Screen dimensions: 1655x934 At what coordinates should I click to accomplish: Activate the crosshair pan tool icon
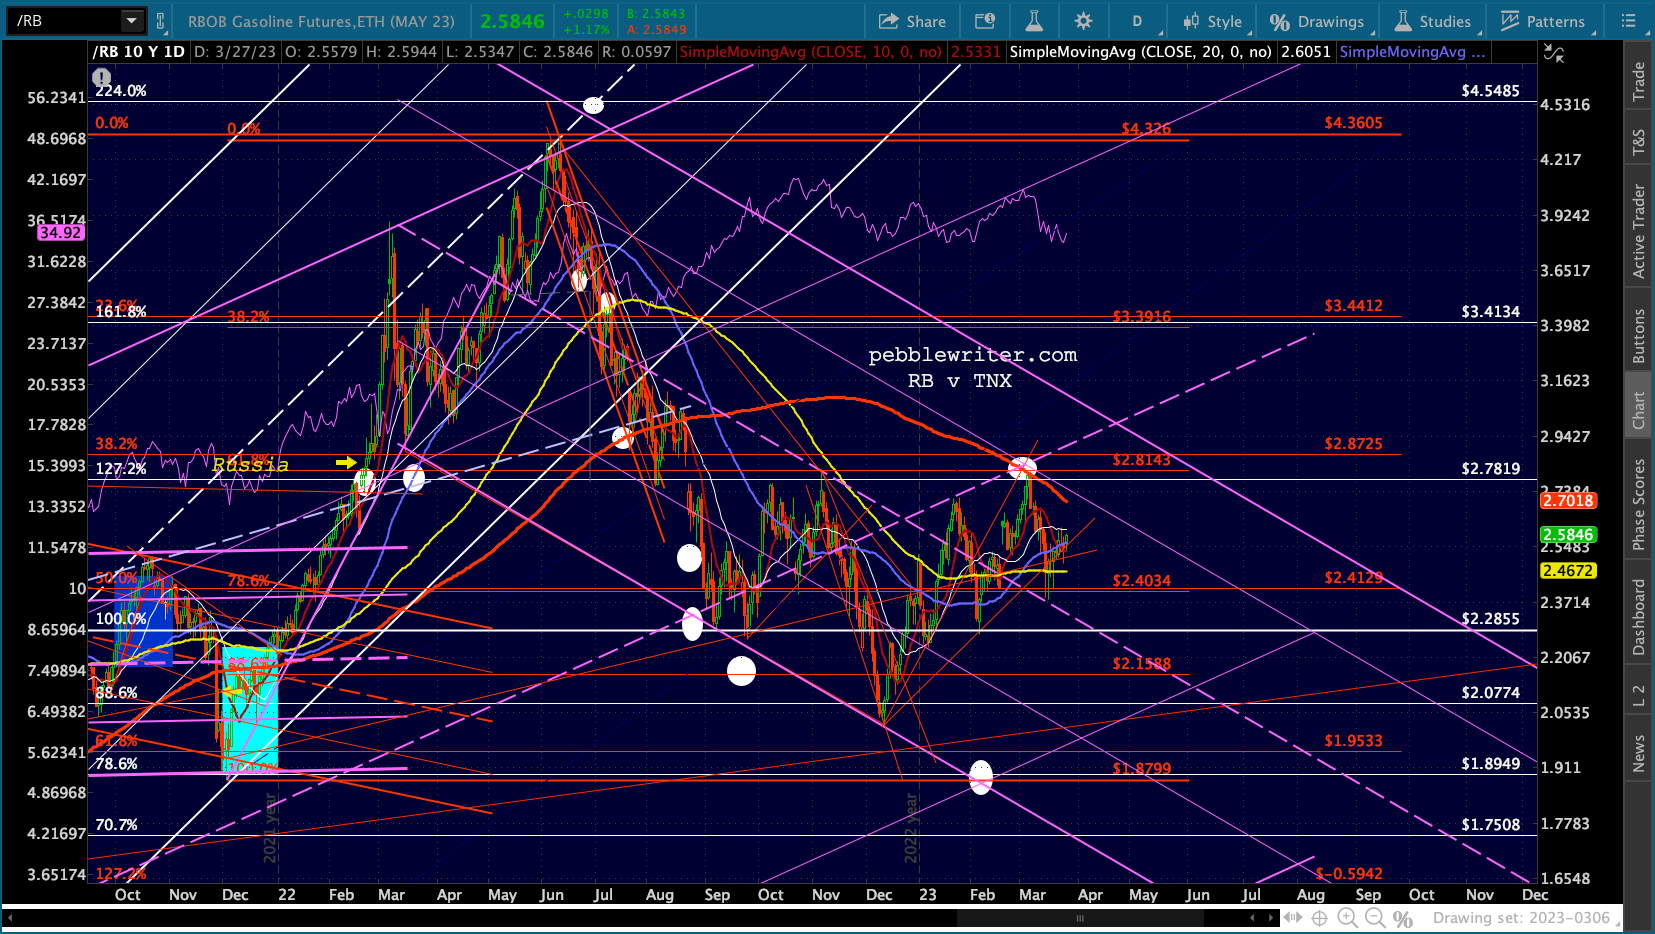pos(1319,918)
